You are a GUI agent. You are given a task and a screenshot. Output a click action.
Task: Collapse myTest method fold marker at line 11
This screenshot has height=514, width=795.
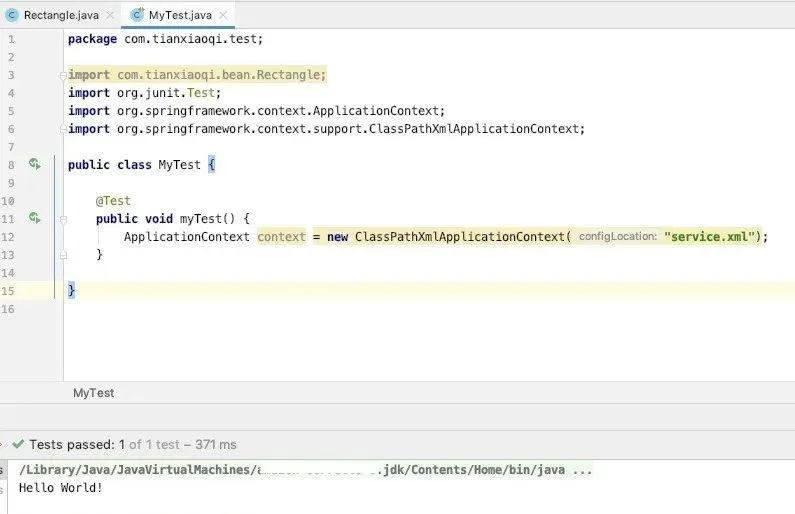click(x=63, y=219)
